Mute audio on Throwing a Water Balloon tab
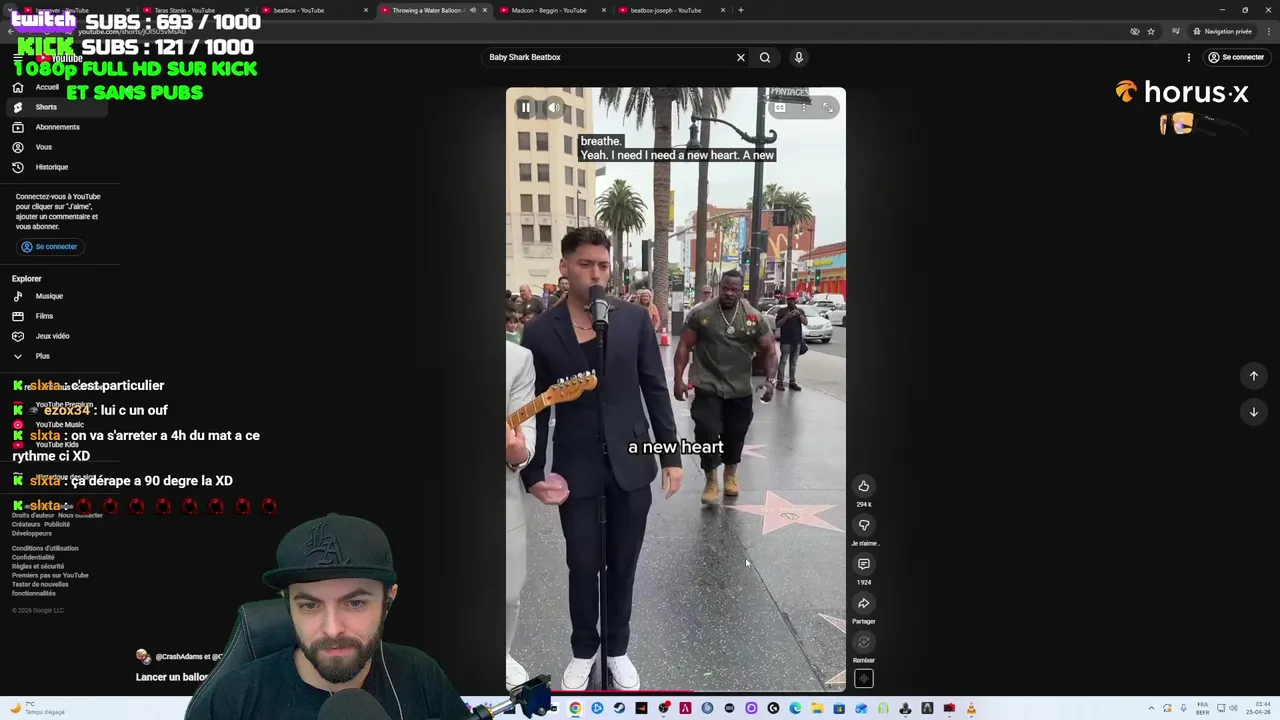 coord(473,10)
